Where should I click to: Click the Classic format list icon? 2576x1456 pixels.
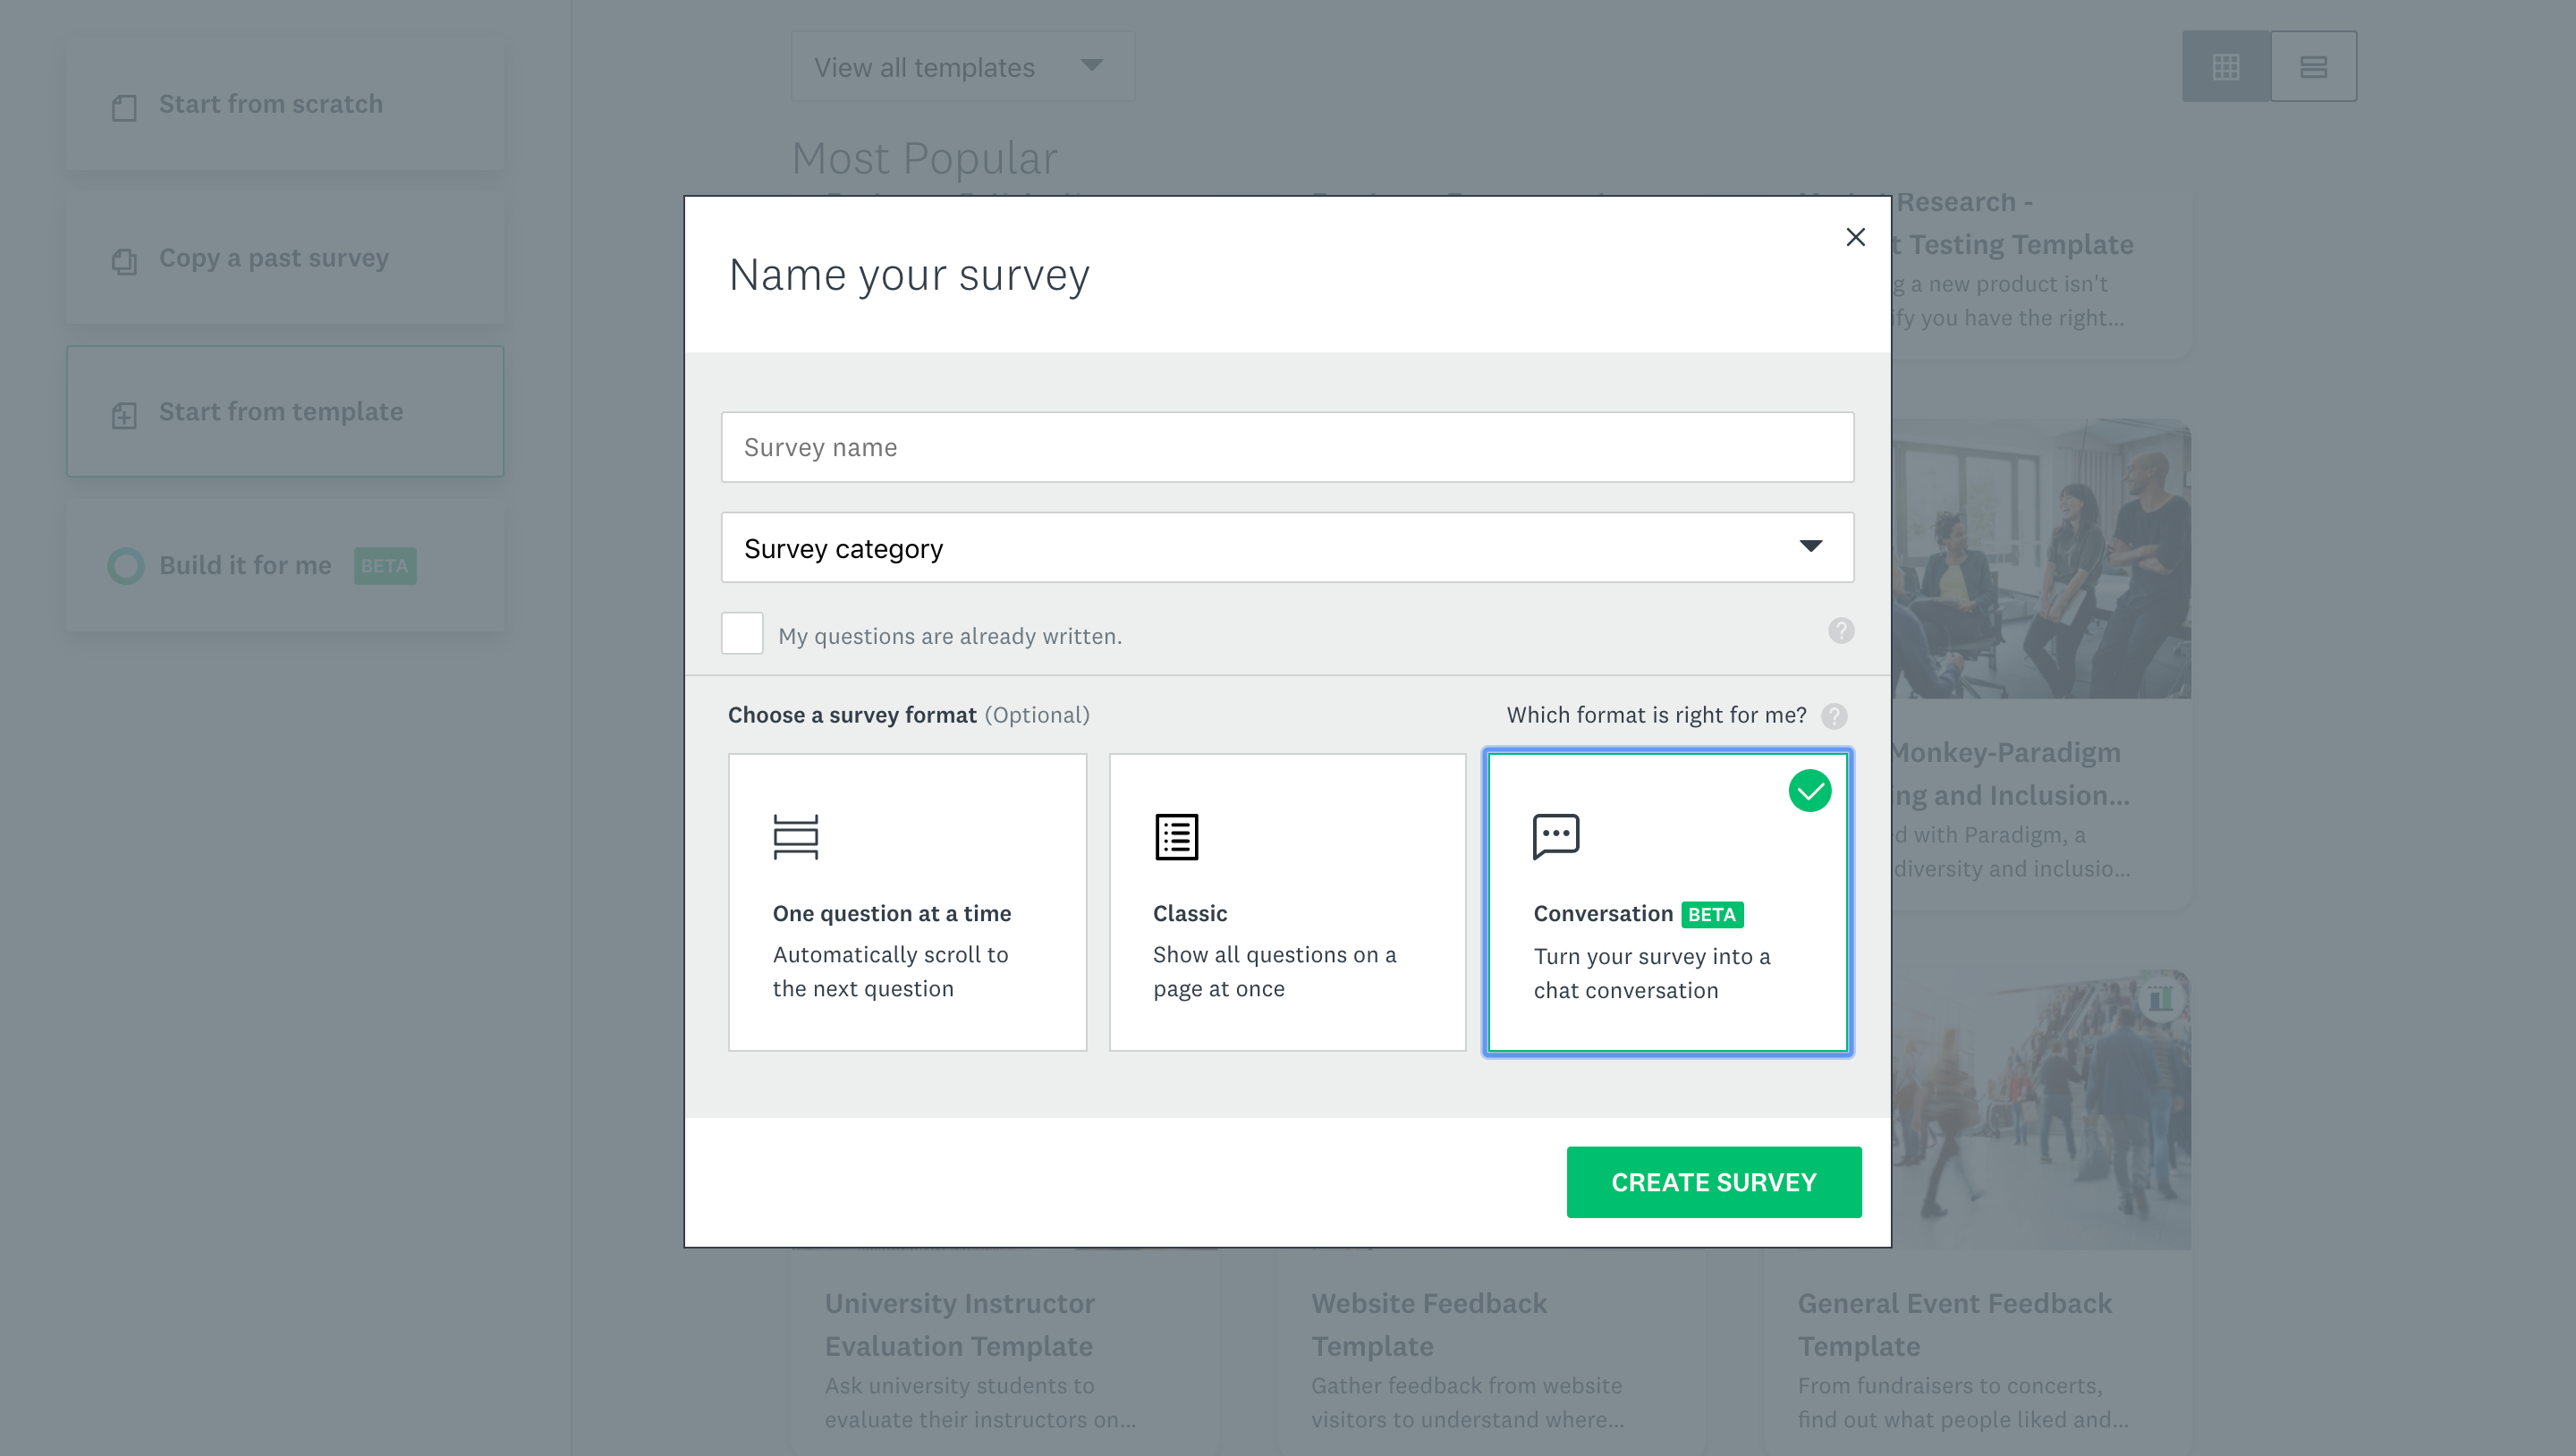point(1176,836)
